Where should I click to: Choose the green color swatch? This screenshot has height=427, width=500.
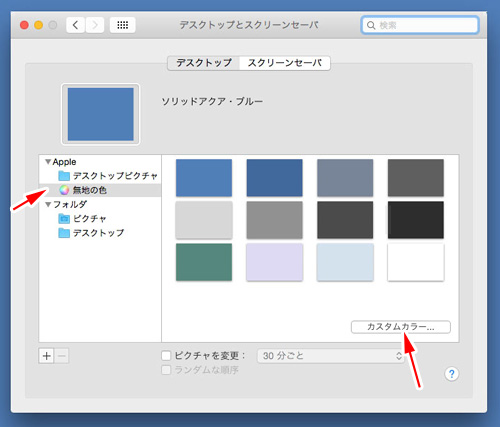pyautogui.click(x=204, y=262)
